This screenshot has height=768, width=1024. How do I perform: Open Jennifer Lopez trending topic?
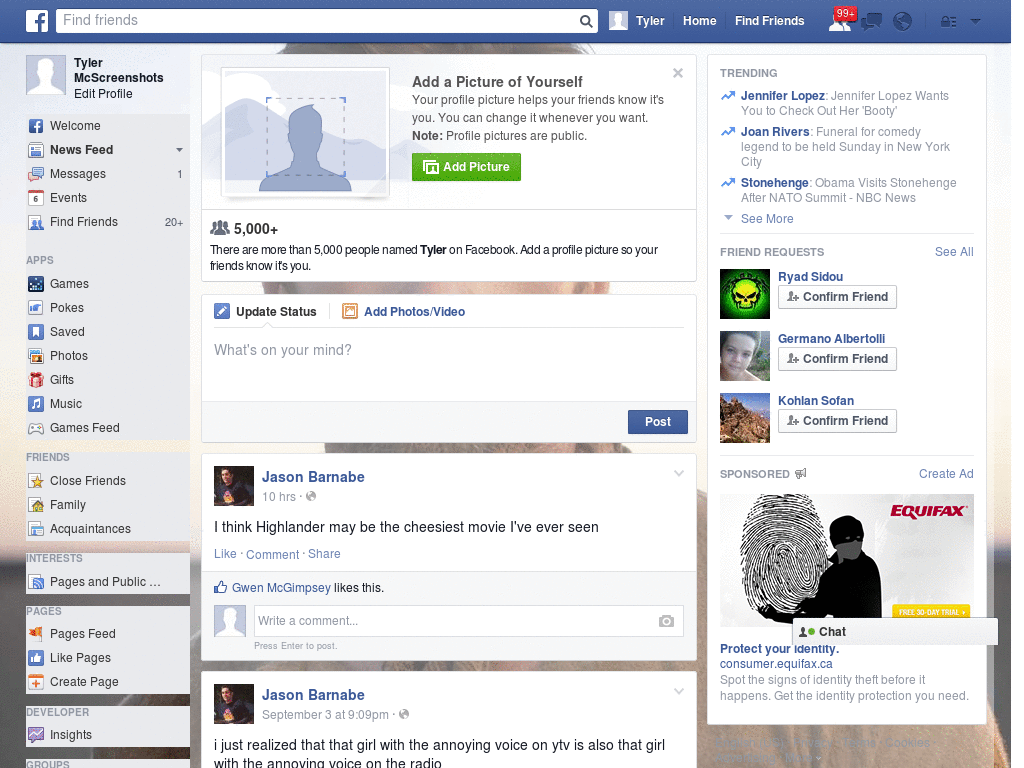tap(782, 96)
